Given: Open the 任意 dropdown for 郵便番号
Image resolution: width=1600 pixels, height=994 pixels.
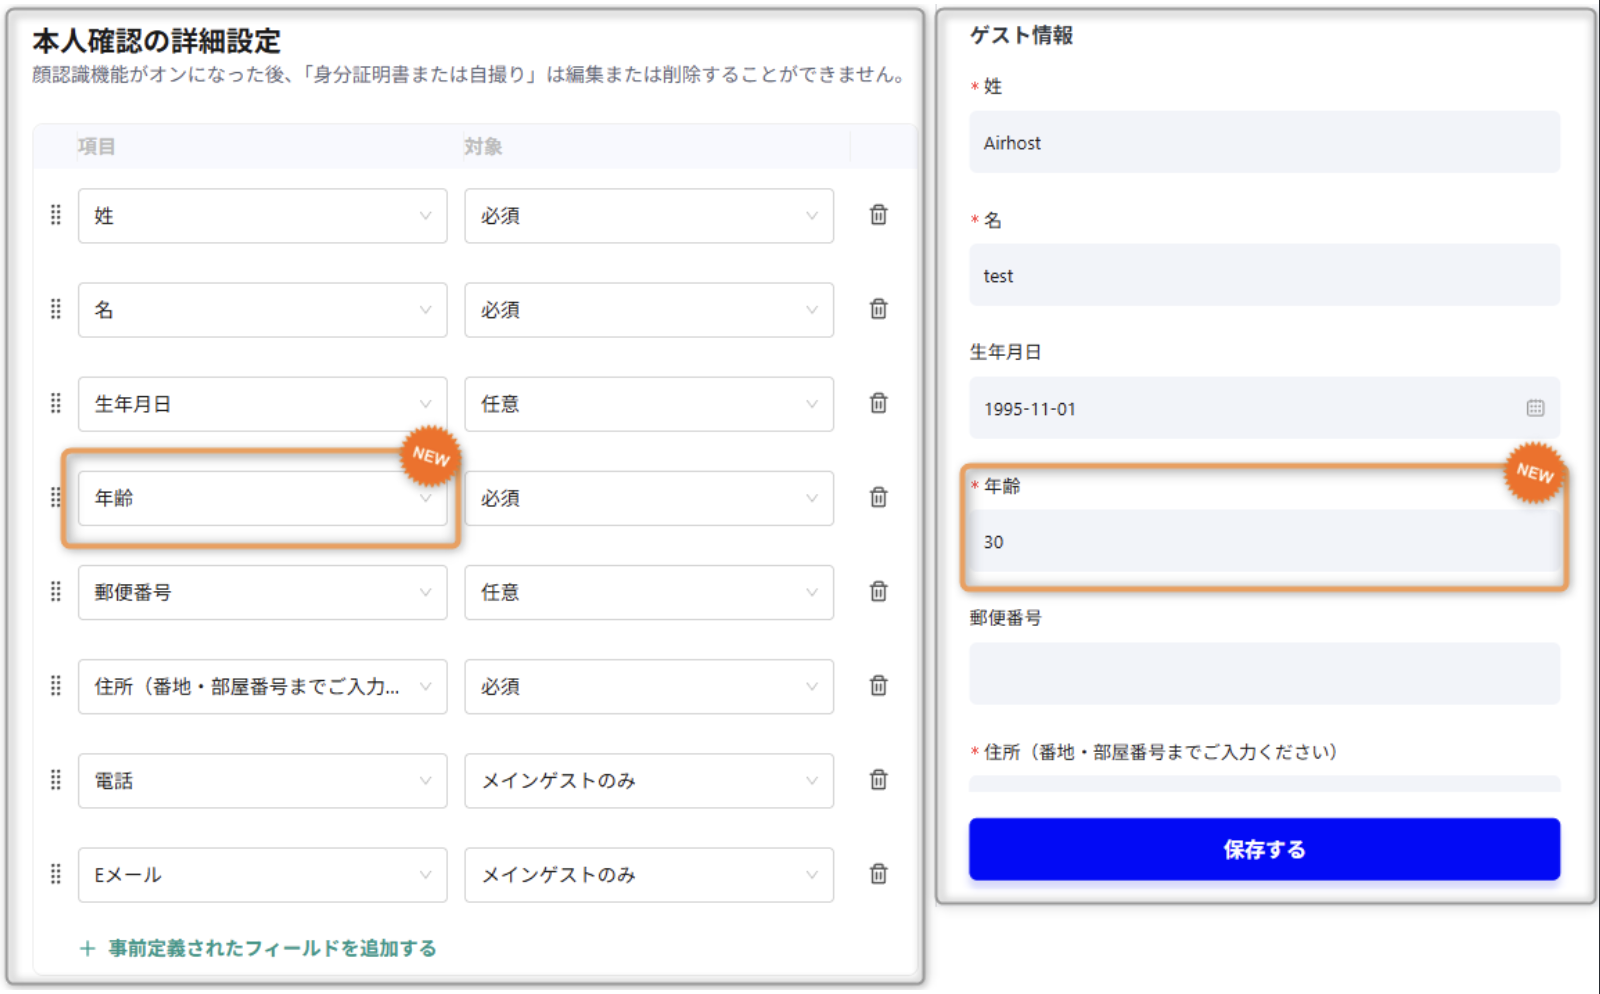Looking at the screenshot, I should 648,592.
